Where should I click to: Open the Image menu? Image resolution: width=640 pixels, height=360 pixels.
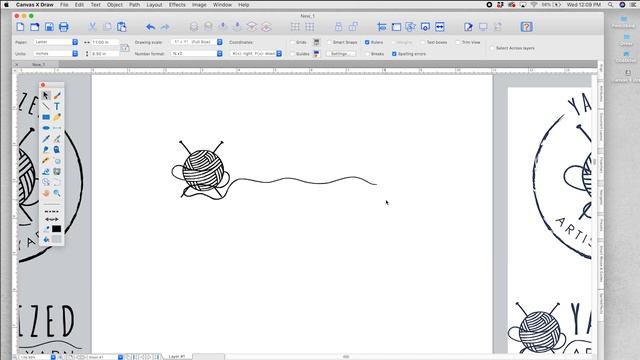(199, 5)
